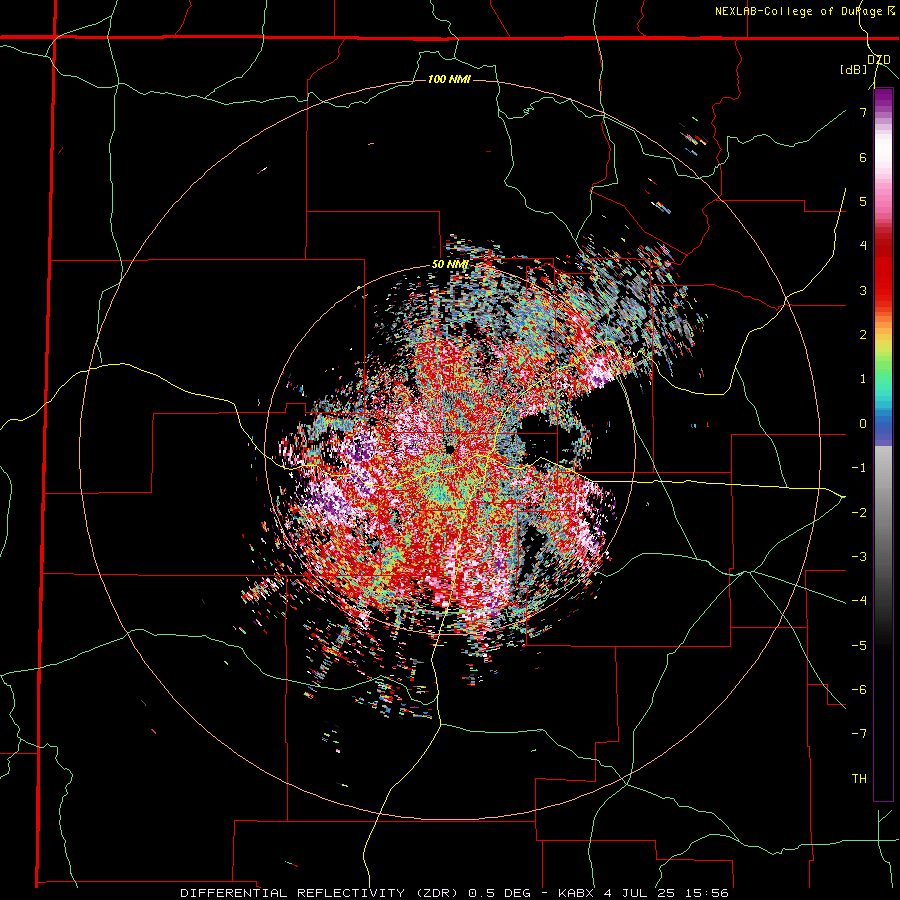
Task: Click the -3 value on the scale
Action: click(x=859, y=557)
